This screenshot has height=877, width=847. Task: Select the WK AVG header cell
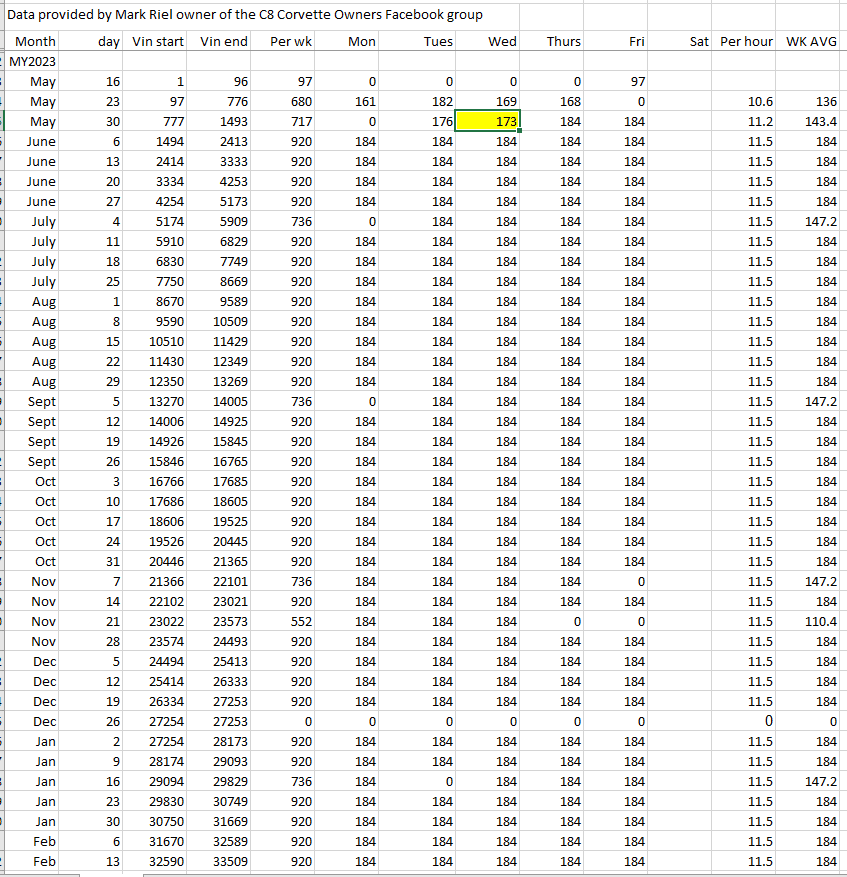click(811, 41)
